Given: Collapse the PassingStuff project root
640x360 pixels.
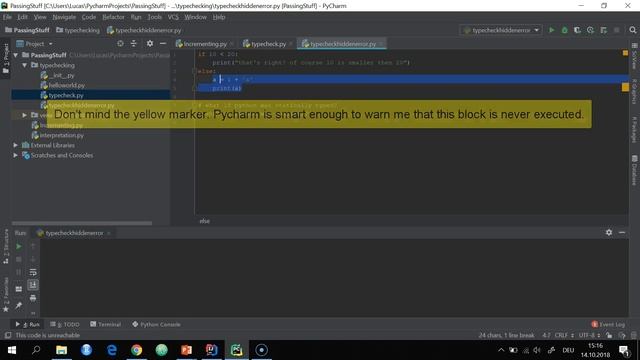Looking at the screenshot, I should click(15, 55).
